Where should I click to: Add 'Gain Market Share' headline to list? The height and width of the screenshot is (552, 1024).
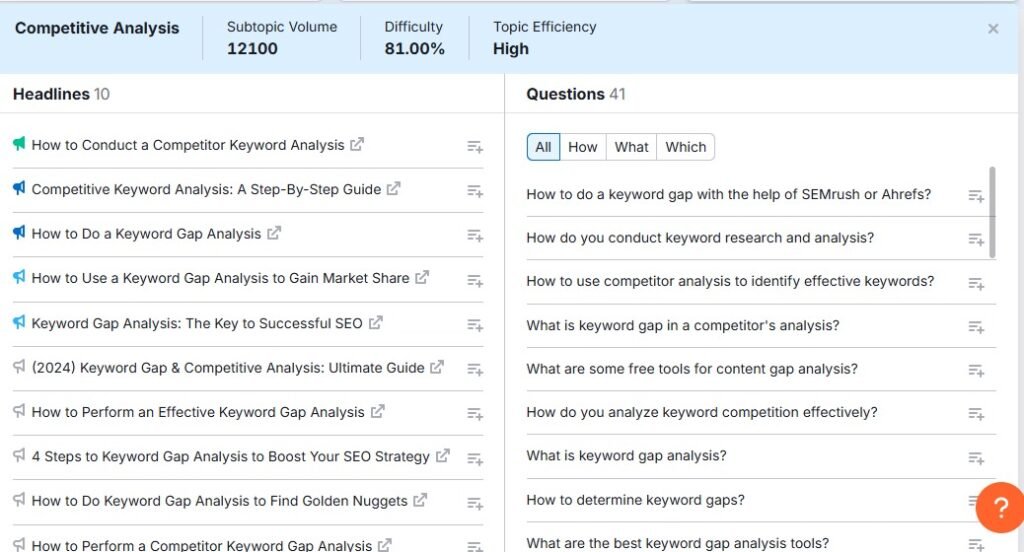pyautogui.click(x=475, y=280)
